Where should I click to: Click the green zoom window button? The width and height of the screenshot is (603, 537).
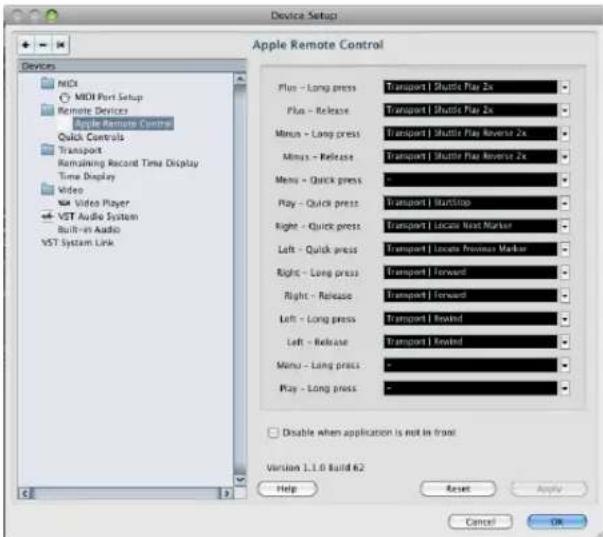click(52, 15)
